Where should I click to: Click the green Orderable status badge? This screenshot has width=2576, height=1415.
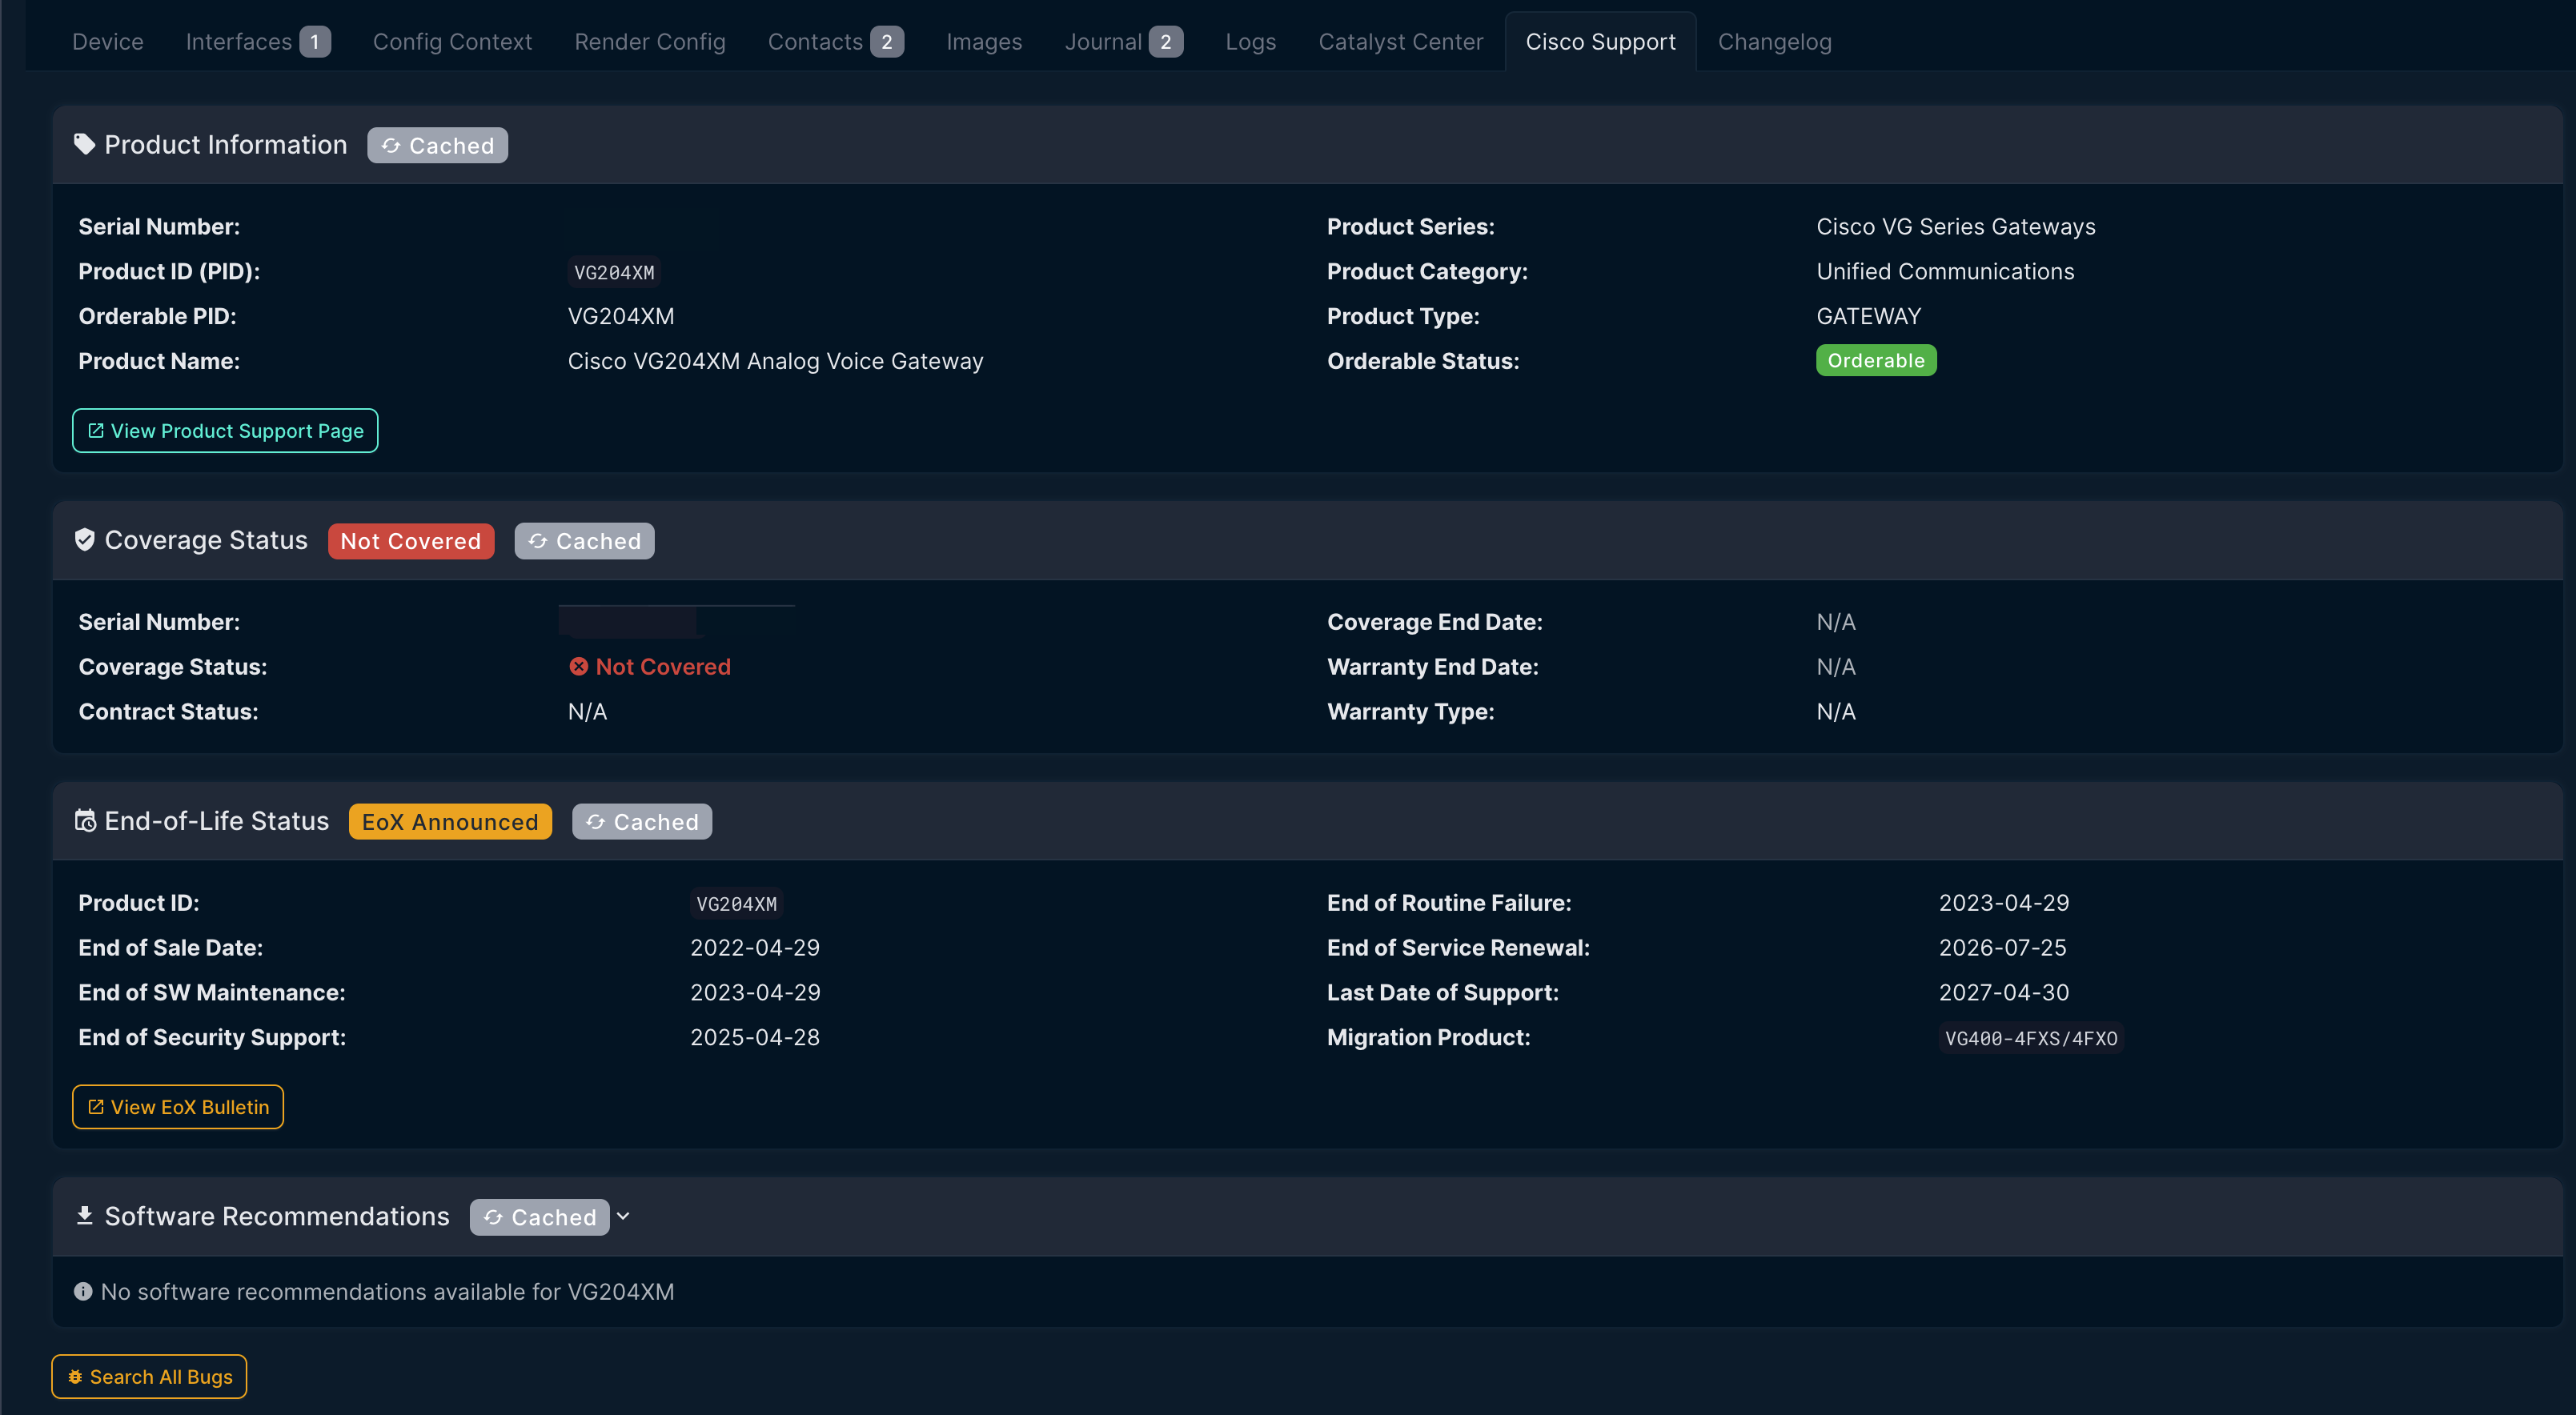coord(1876,361)
